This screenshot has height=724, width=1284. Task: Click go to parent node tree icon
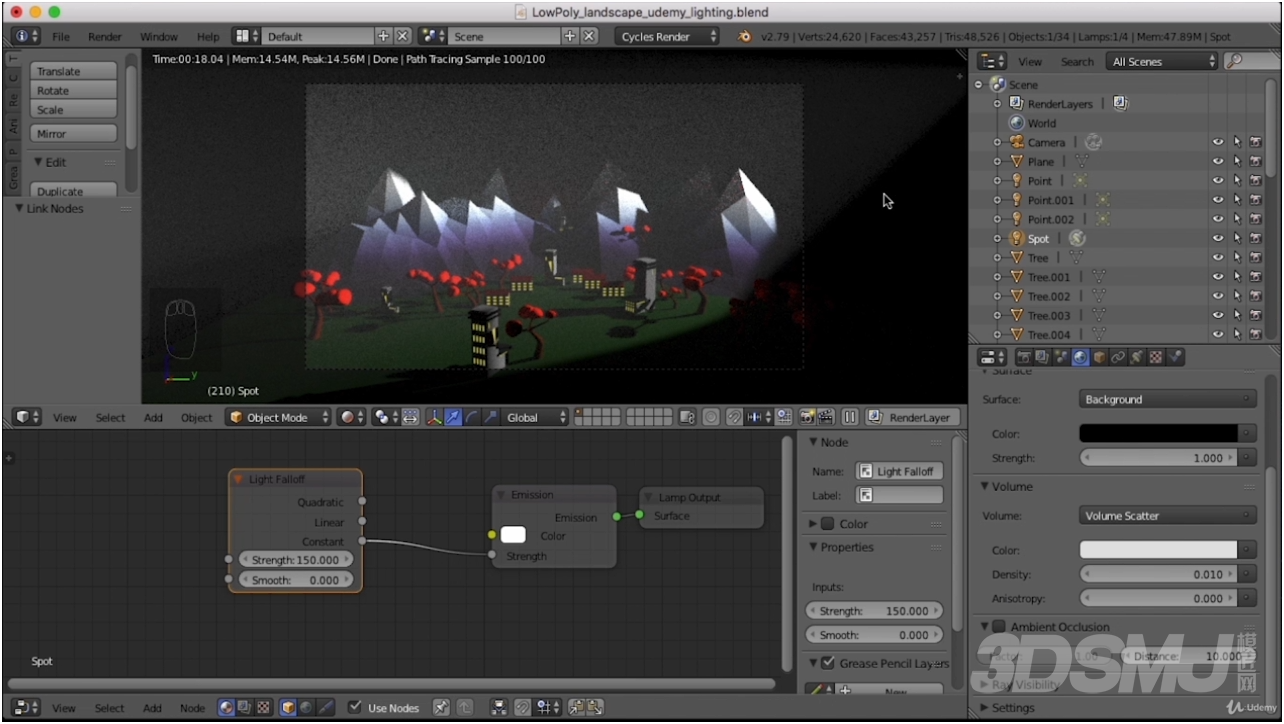[x=464, y=708]
